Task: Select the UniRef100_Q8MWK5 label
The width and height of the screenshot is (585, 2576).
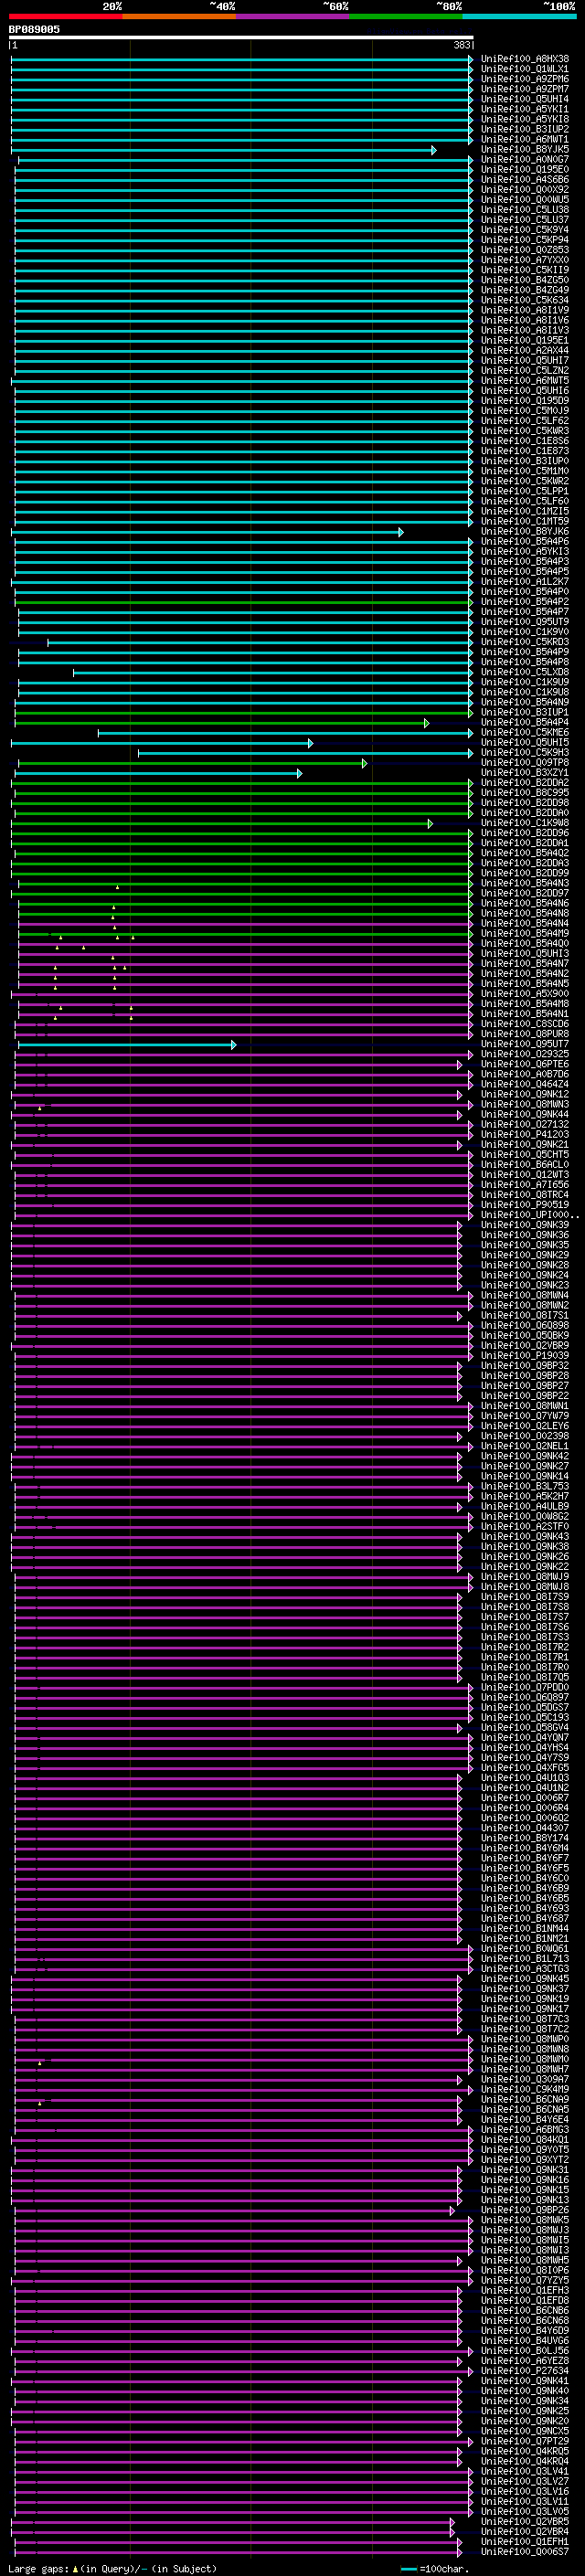Action: point(525,2220)
